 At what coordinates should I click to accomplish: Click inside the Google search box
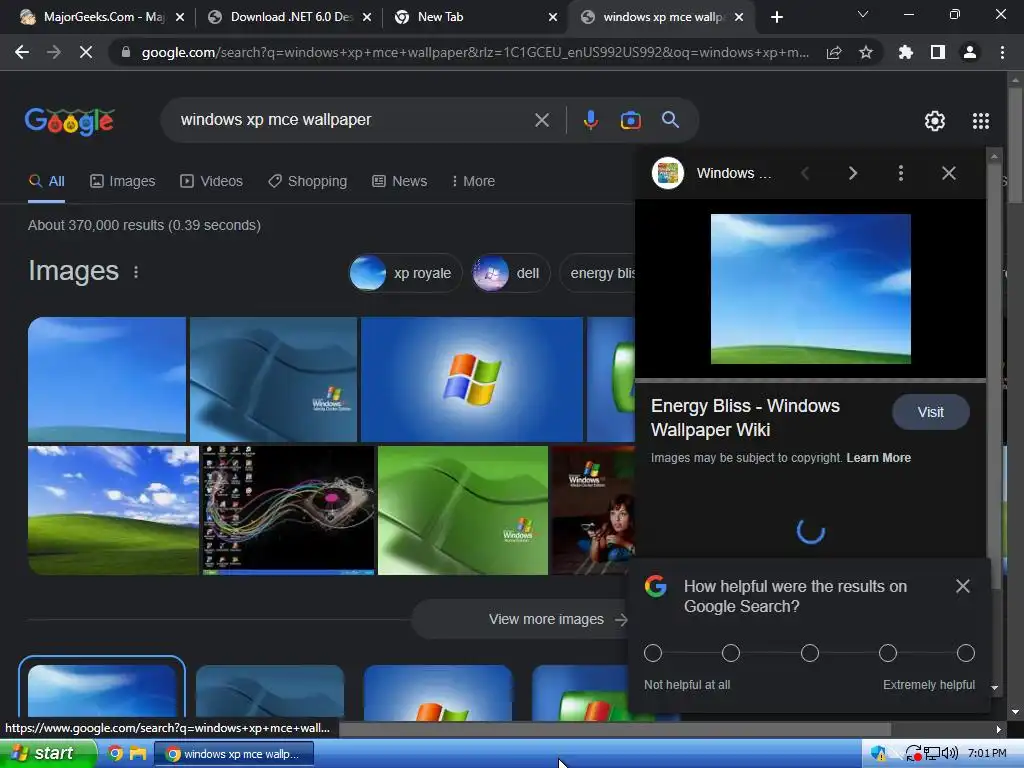click(353, 120)
